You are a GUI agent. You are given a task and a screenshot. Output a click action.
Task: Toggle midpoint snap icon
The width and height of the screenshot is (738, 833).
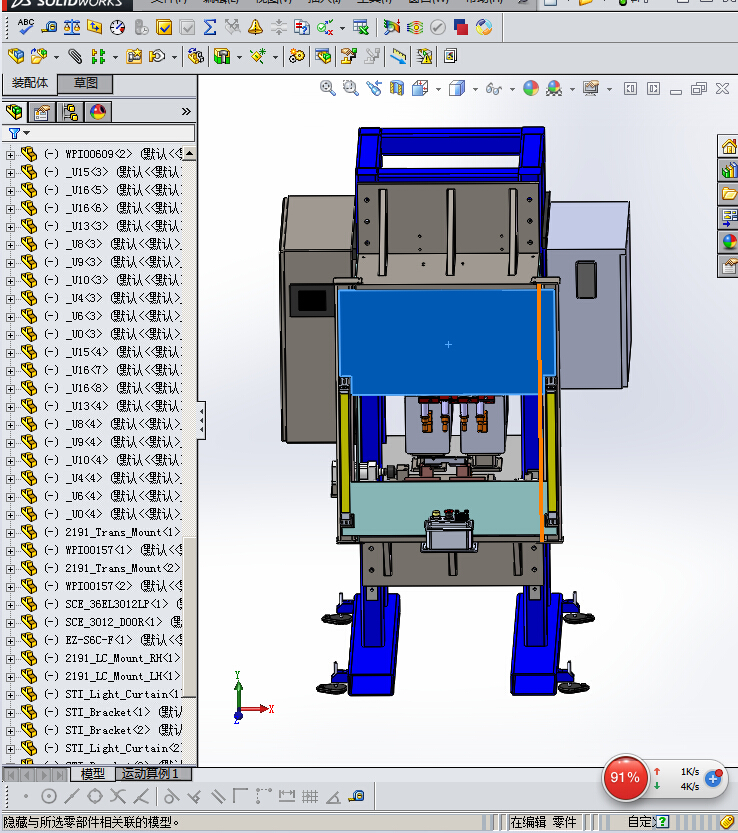(71, 796)
